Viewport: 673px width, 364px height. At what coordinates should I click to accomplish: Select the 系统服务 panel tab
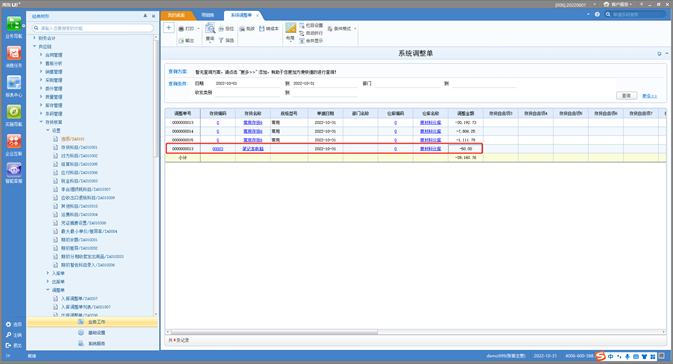pos(92,343)
